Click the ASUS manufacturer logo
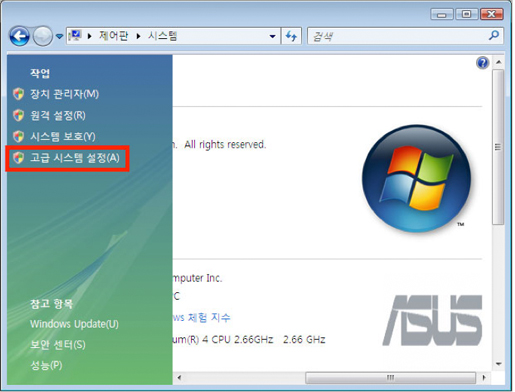Viewport: 515px width, 392px height. (x=432, y=320)
